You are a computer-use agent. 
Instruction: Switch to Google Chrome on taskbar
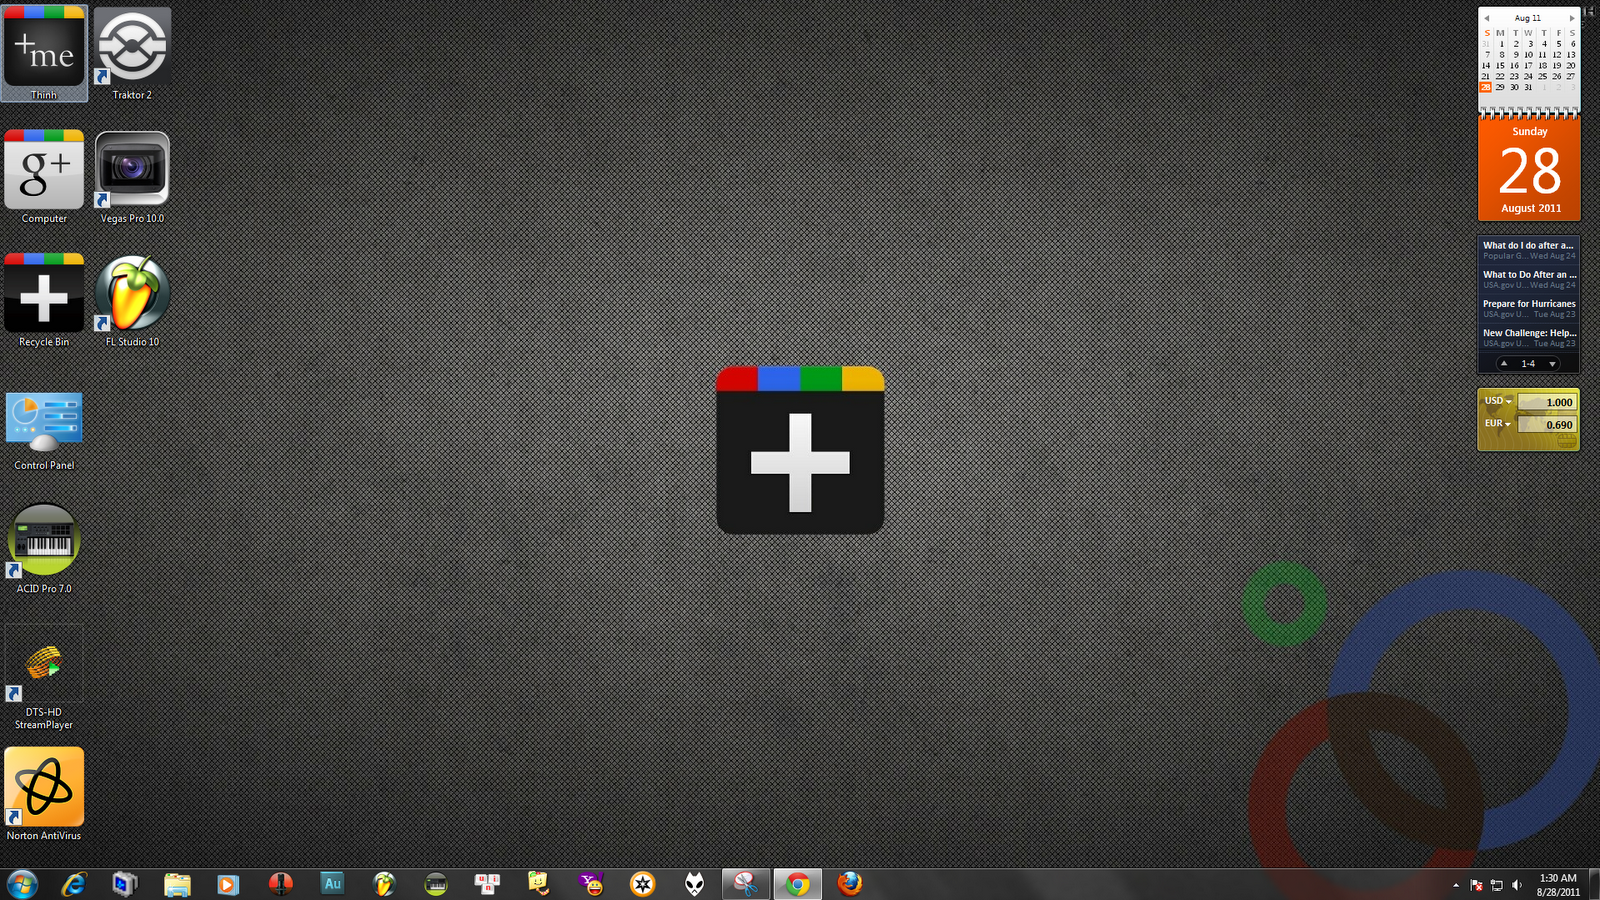[798, 884]
